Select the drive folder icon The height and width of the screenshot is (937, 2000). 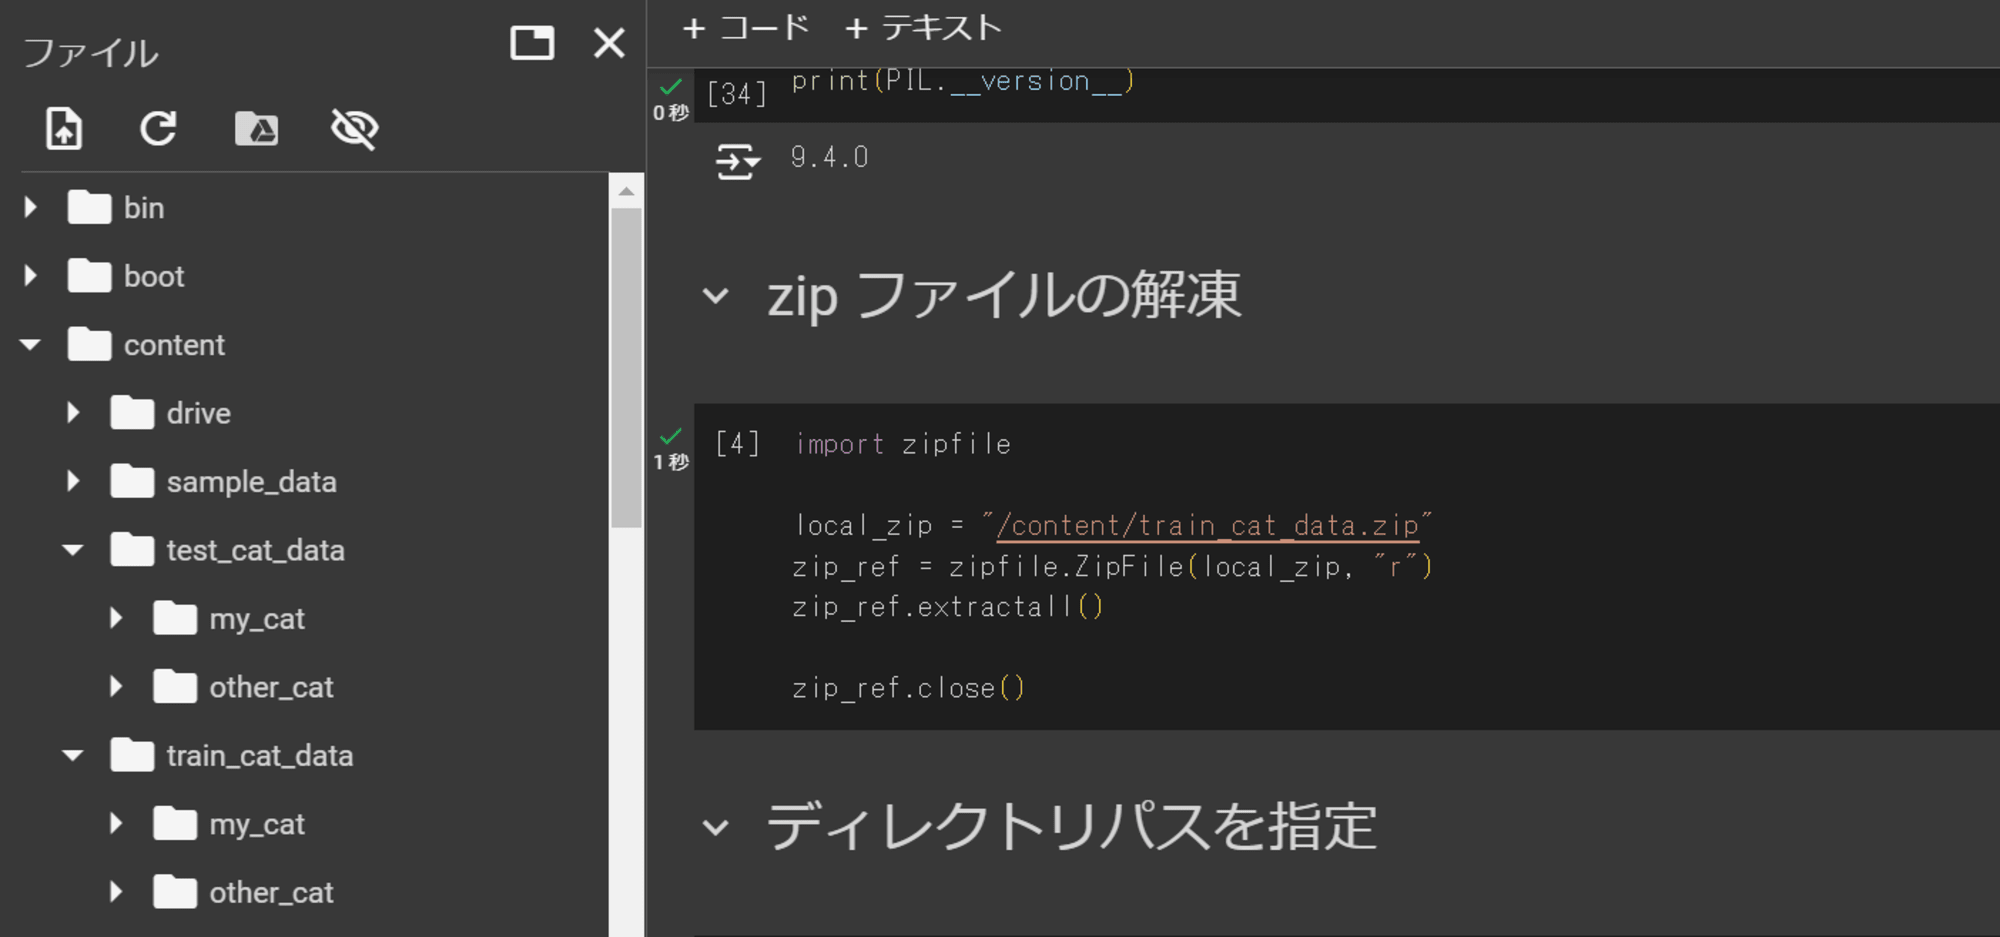point(132,412)
